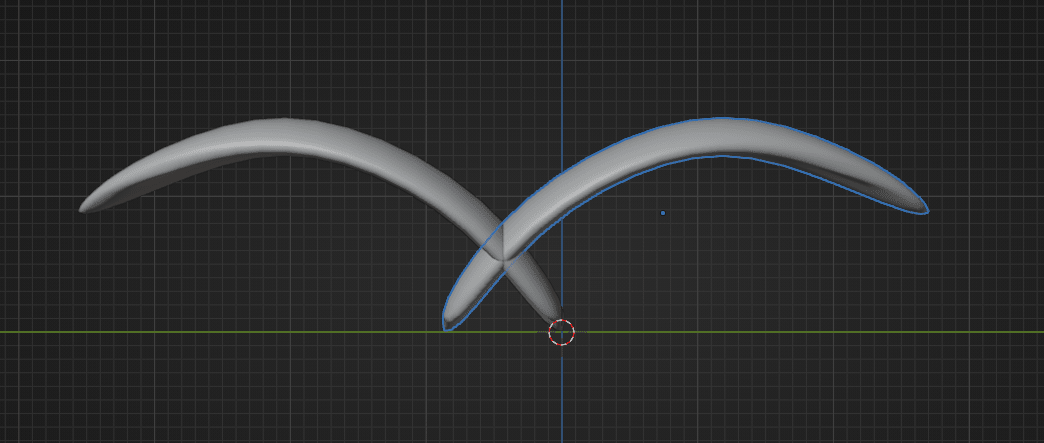Click the blue-outlined selected curved object
This screenshot has width=1044, height=443.
coord(720,138)
